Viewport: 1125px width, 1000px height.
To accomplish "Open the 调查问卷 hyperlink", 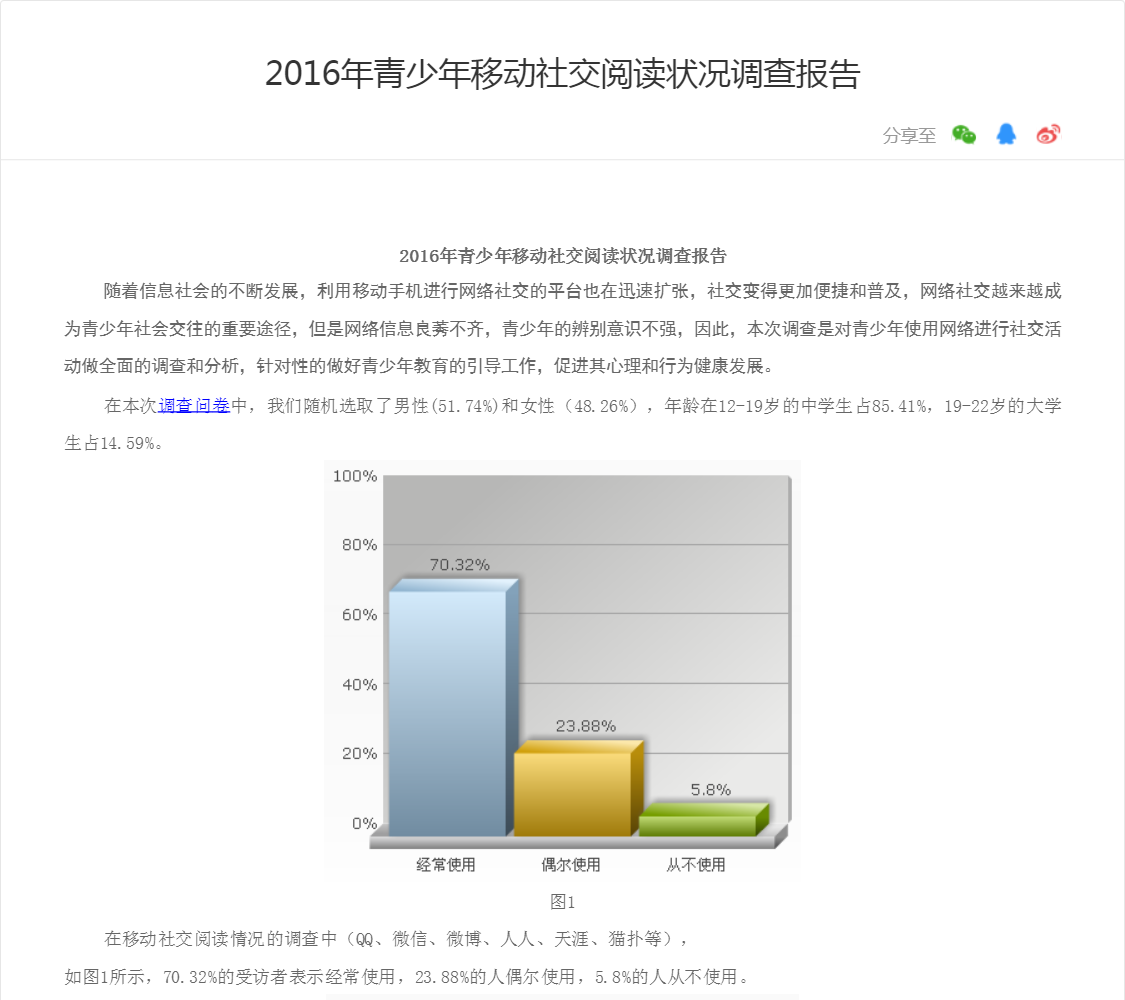I will pos(194,405).
